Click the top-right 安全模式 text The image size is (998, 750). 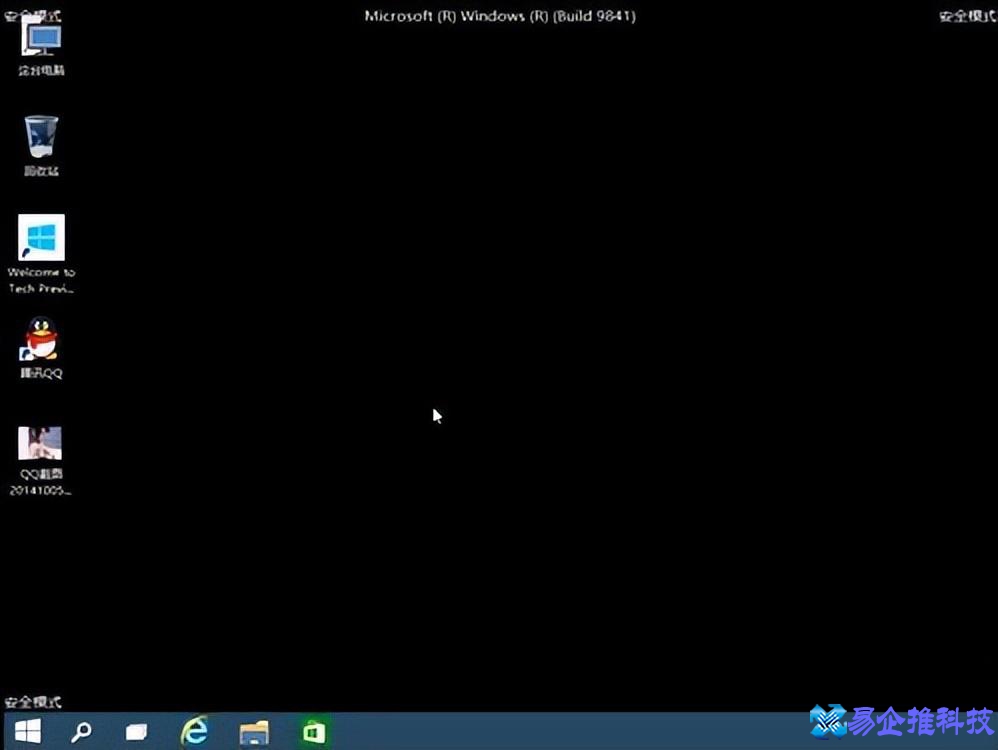pyautogui.click(x=966, y=16)
